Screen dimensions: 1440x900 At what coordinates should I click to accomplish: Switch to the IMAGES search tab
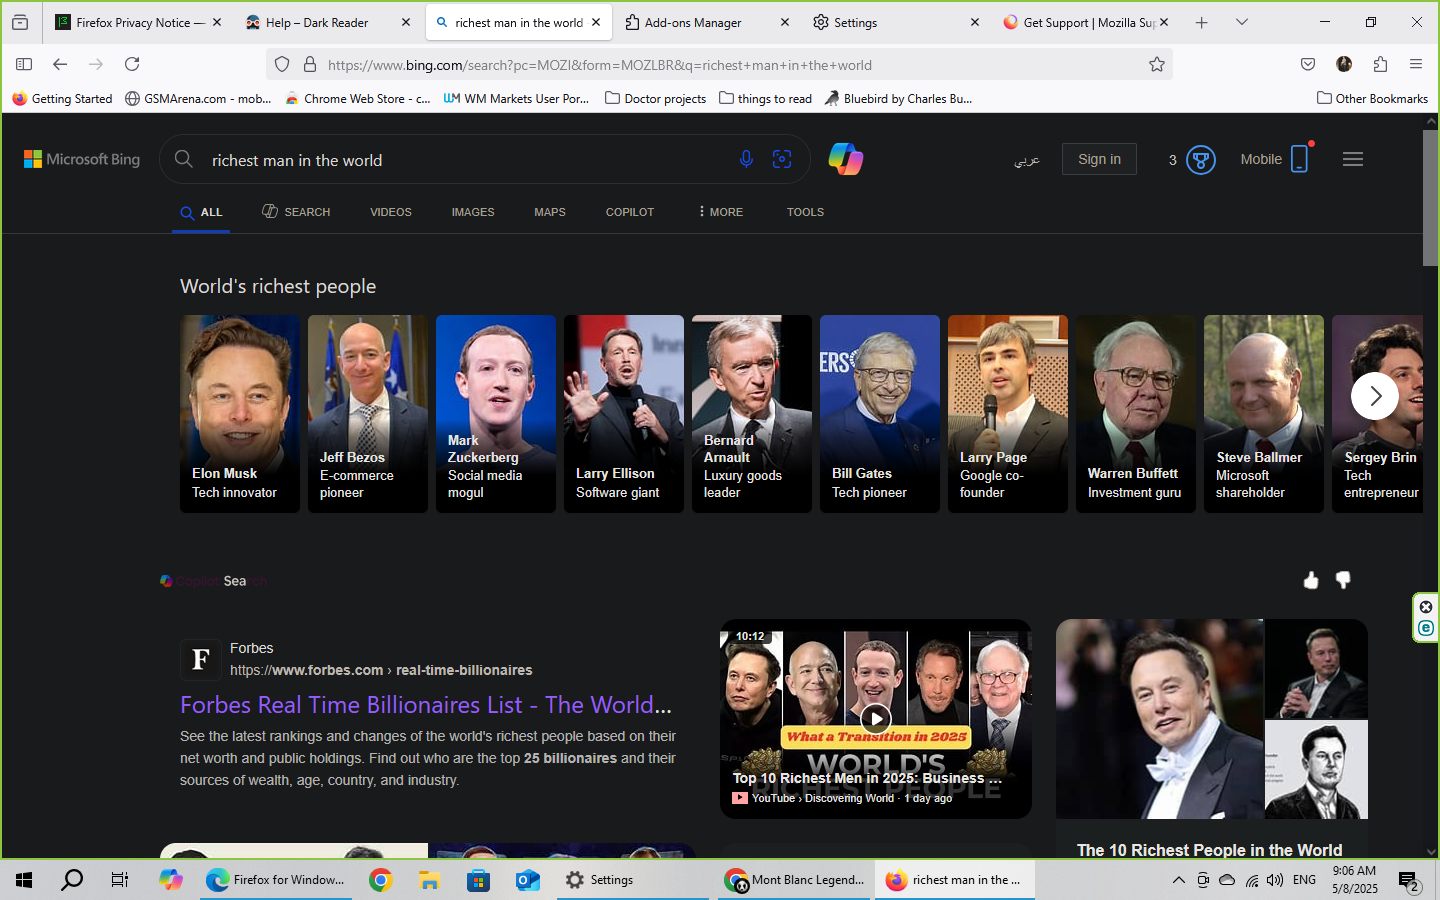pyautogui.click(x=473, y=212)
